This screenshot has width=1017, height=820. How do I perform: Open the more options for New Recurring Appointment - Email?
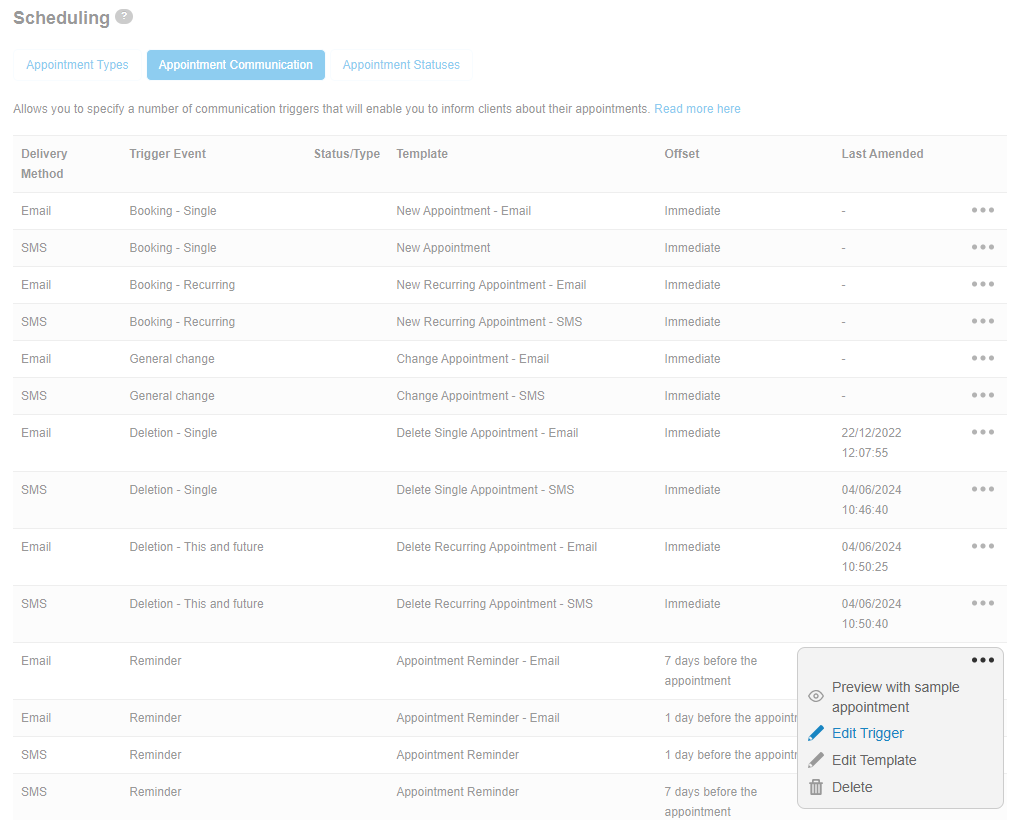[983, 284]
